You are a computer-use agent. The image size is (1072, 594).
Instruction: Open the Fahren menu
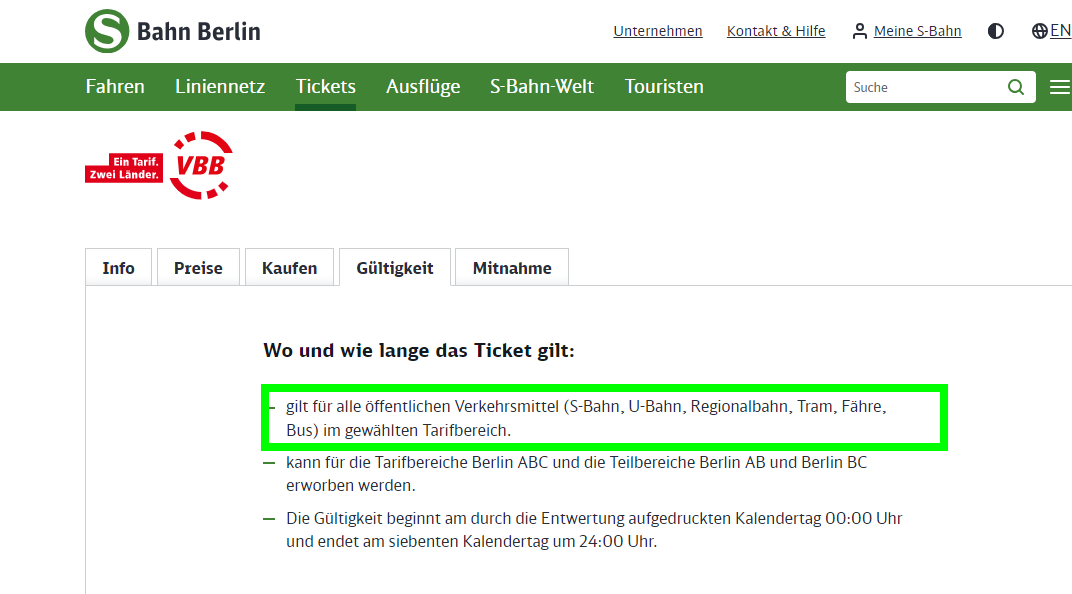[115, 87]
